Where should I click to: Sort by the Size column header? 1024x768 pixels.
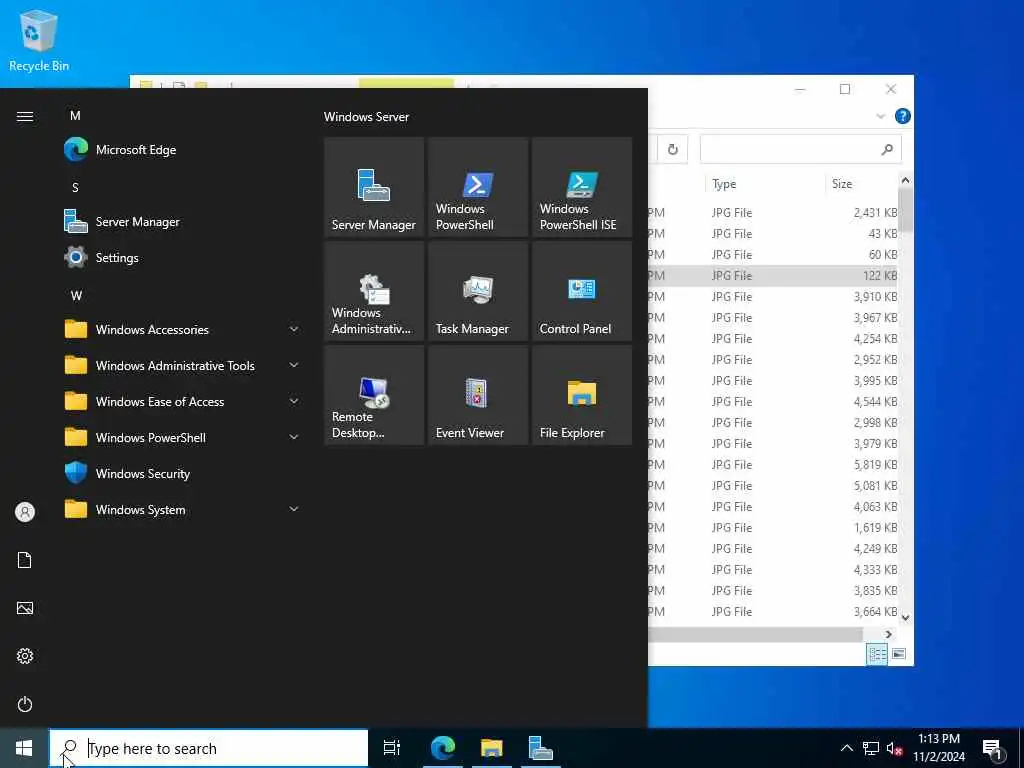pyautogui.click(x=861, y=184)
